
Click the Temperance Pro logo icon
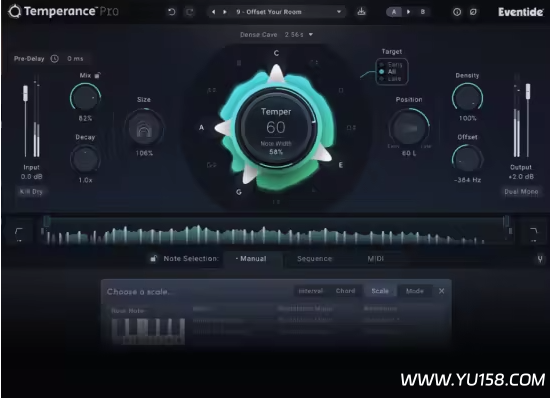14,12
